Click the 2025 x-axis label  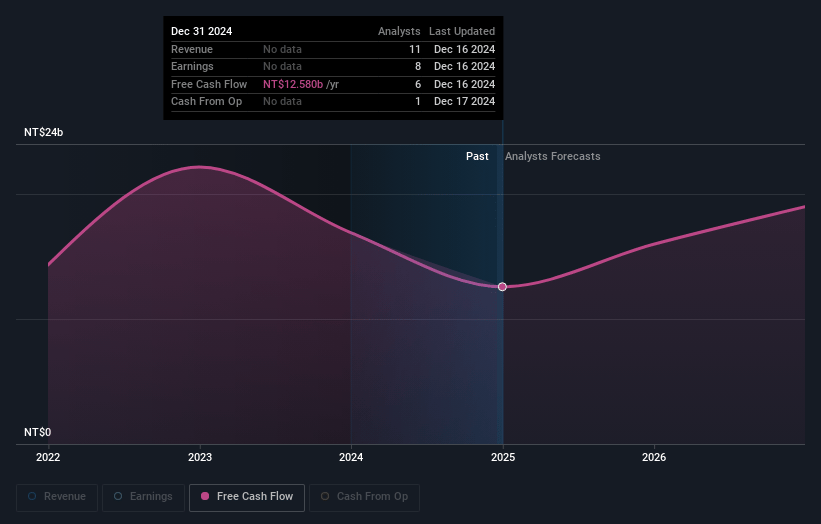[503, 457]
